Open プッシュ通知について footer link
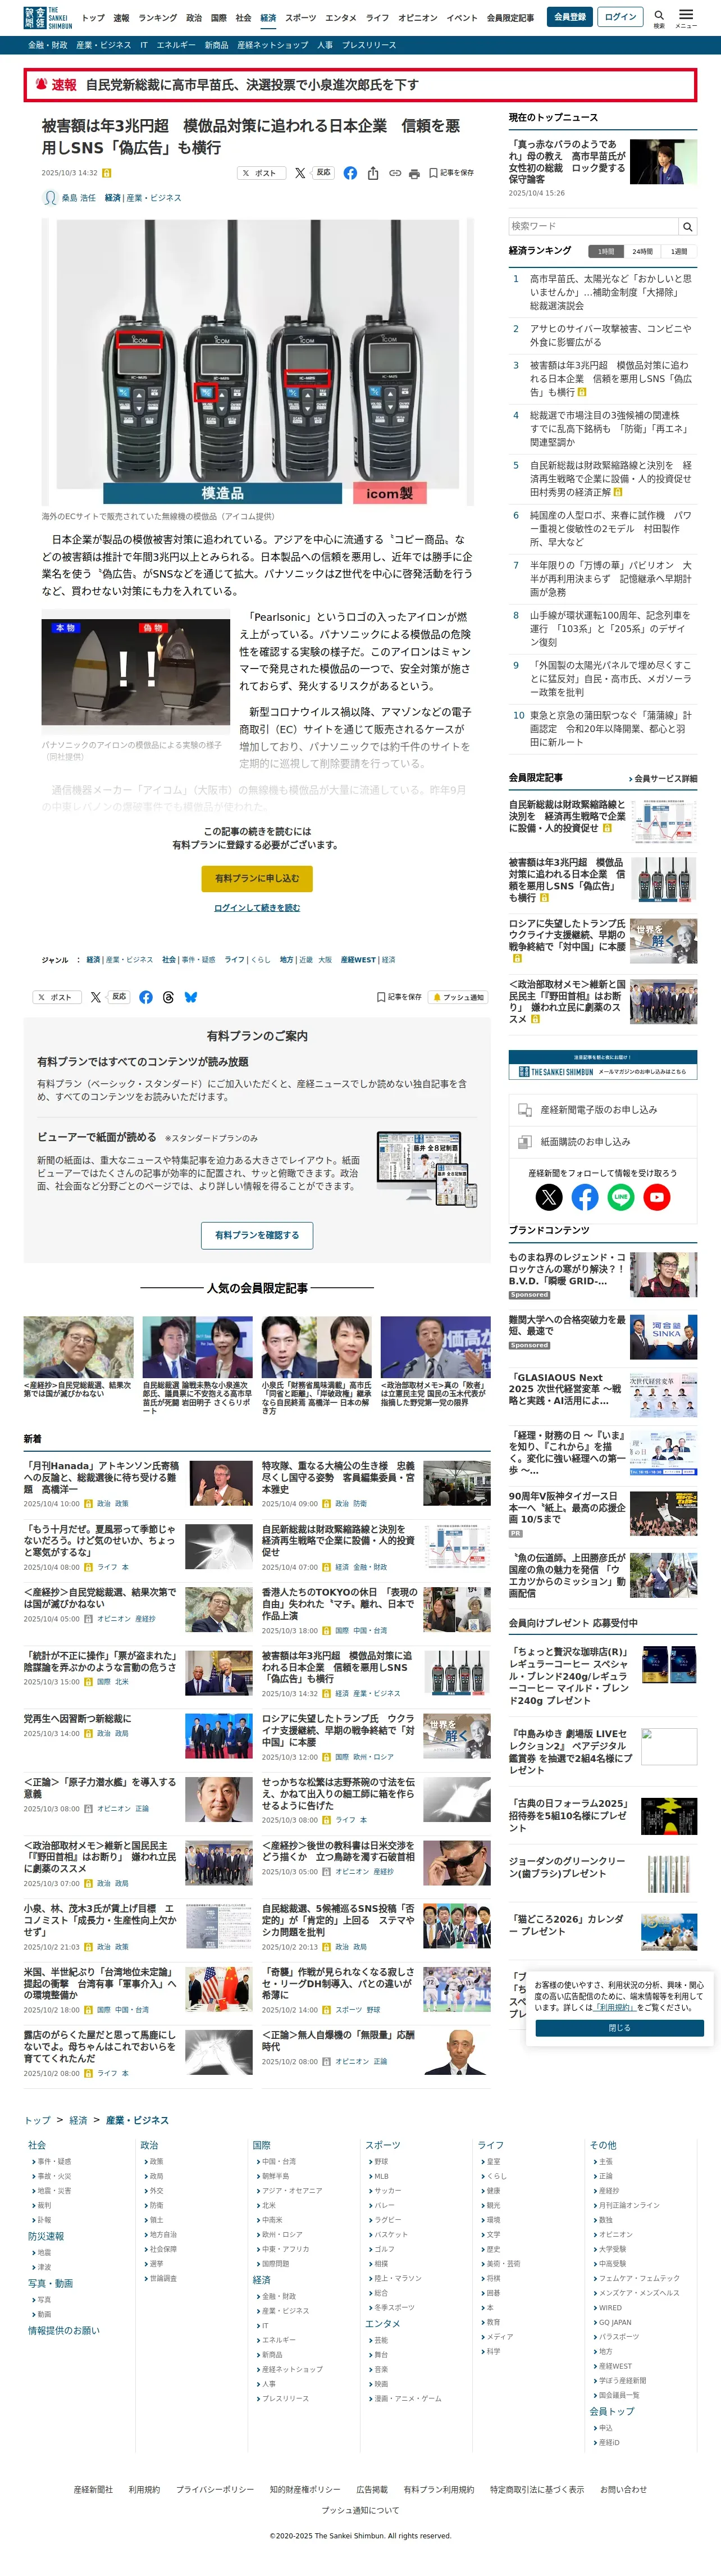Image resolution: width=721 pixels, height=2576 pixels. coord(360,2510)
